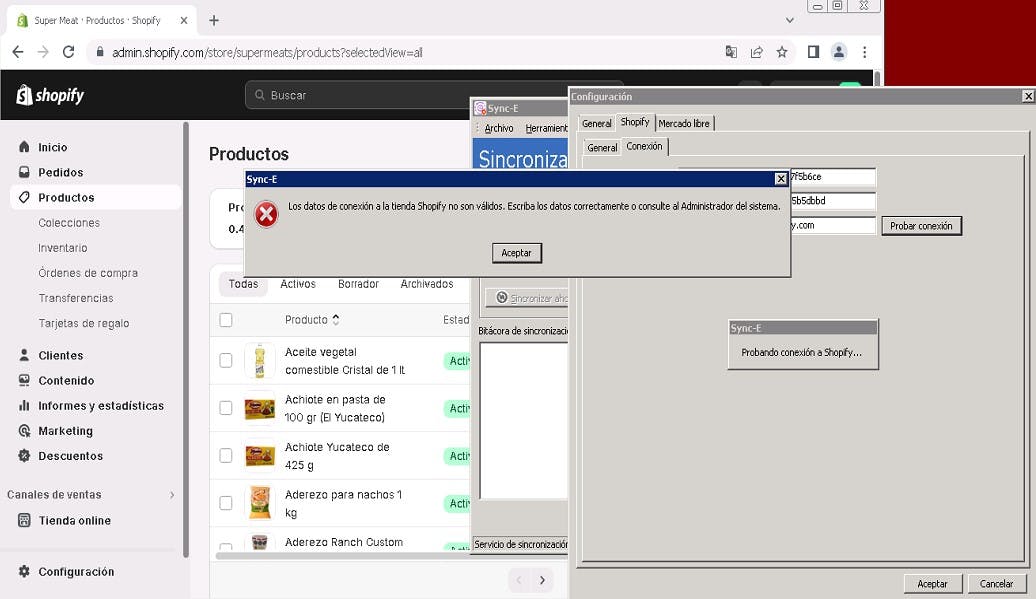1036x599 pixels.
Task: Click Aceptar in the Configuración window
Action: click(x=932, y=584)
